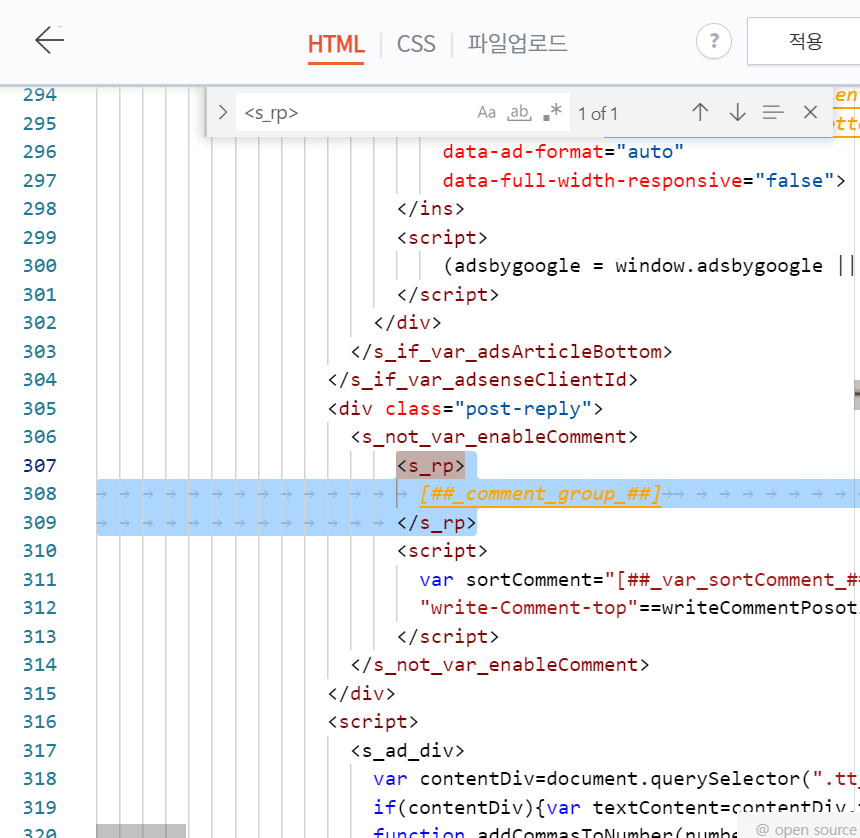The width and height of the screenshot is (860, 838).
Task: Toggle Match Case (Aa) option
Action: point(486,112)
